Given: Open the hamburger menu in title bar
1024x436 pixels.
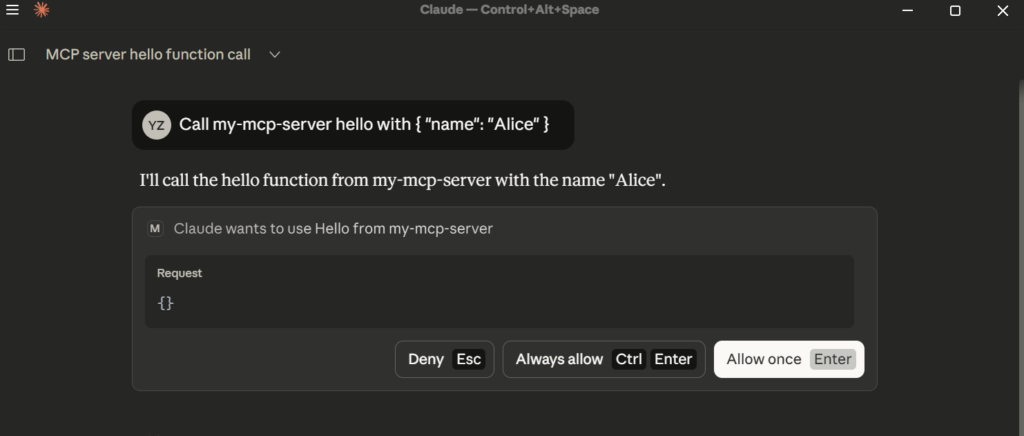Looking at the screenshot, I should click(x=13, y=10).
